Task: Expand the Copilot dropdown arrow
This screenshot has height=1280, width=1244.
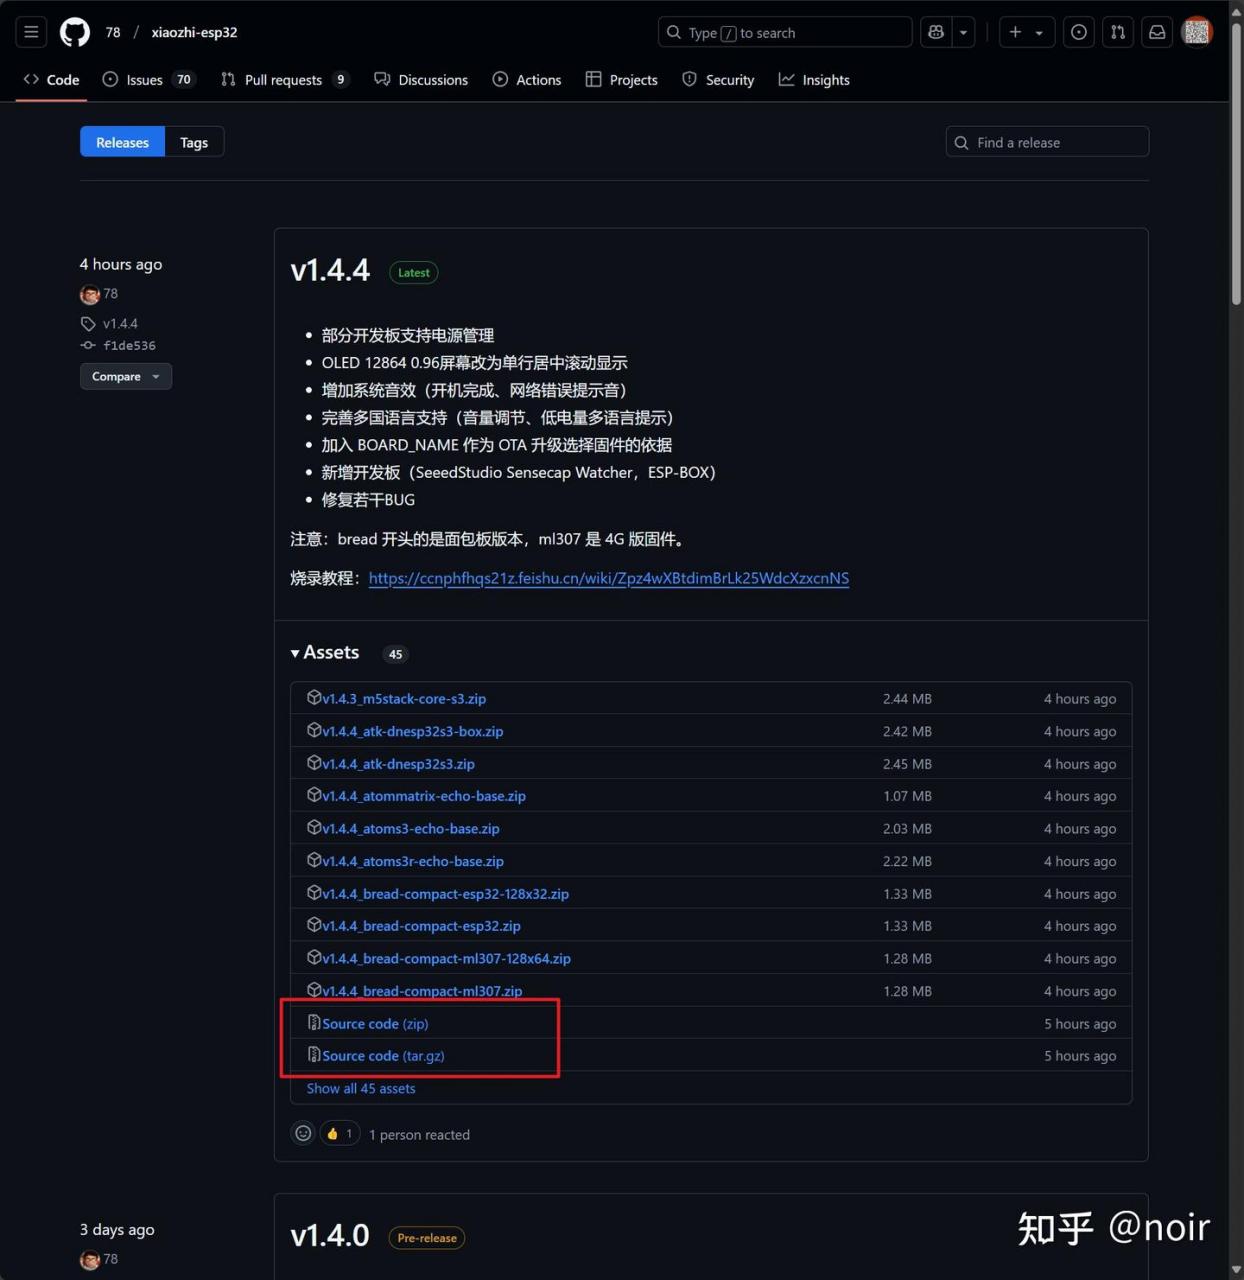Action: click(963, 32)
